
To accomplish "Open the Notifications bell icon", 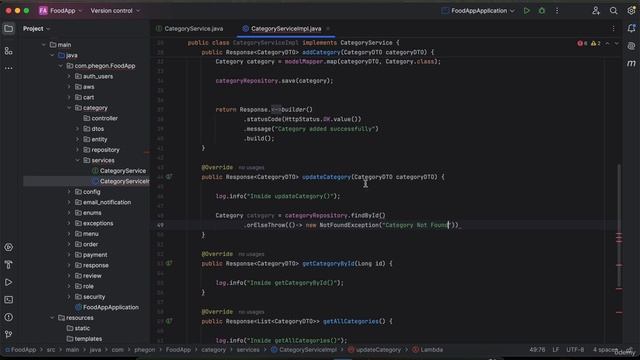I will click(631, 29).
